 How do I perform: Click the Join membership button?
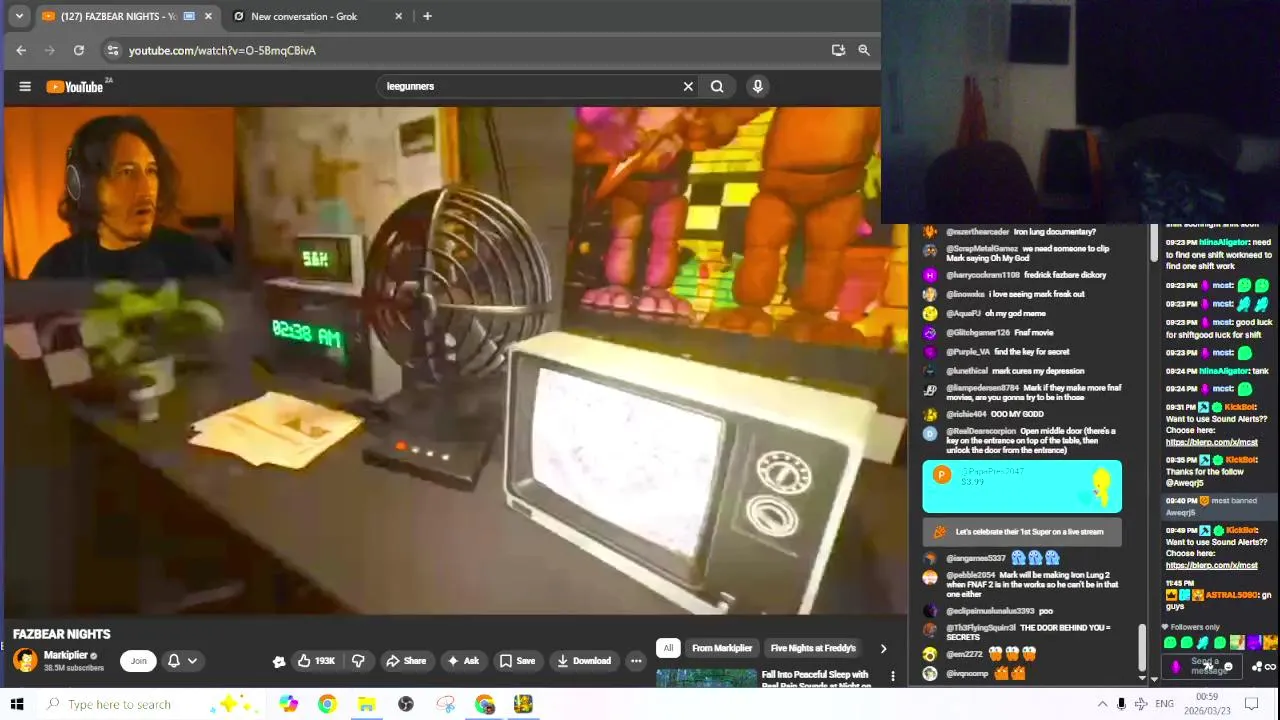pyautogui.click(x=139, y=661)
